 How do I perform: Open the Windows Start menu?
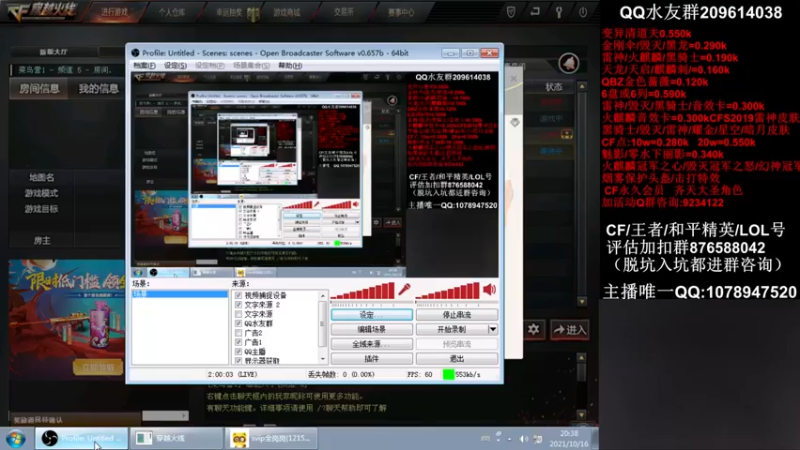[x=16, y=438]
